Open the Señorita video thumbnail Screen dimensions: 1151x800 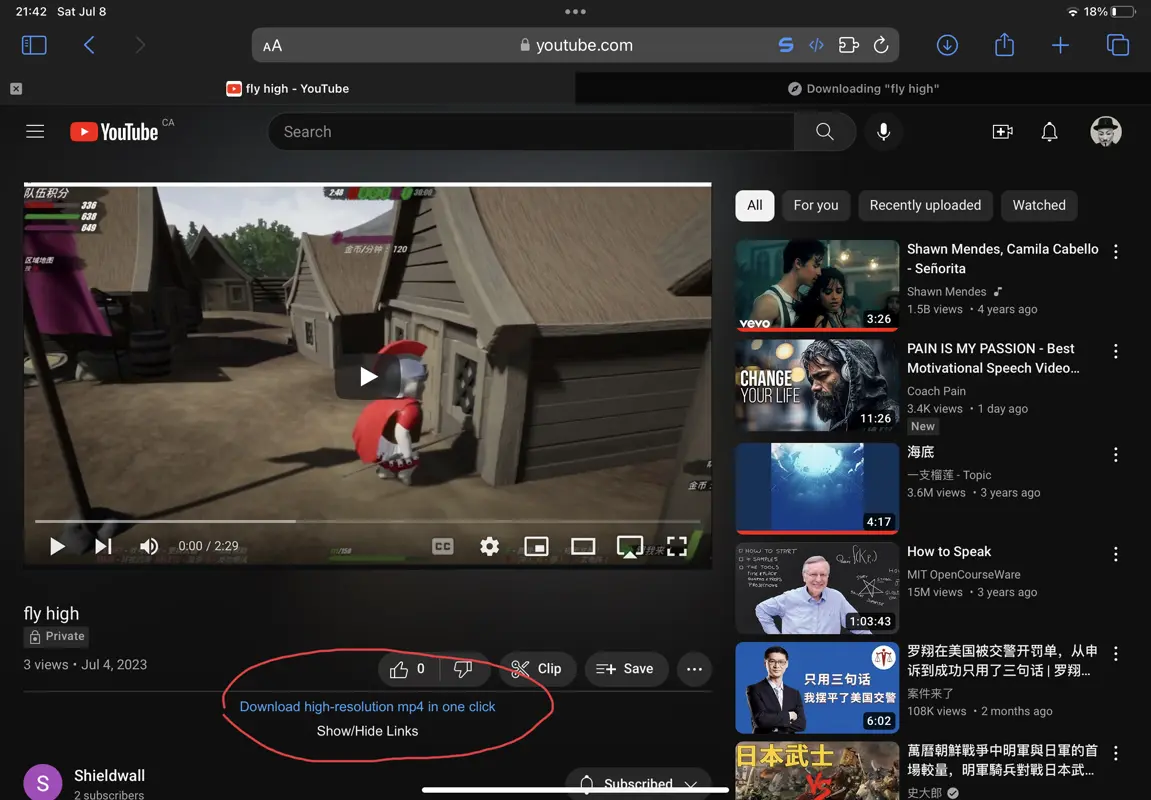(817, 286)
